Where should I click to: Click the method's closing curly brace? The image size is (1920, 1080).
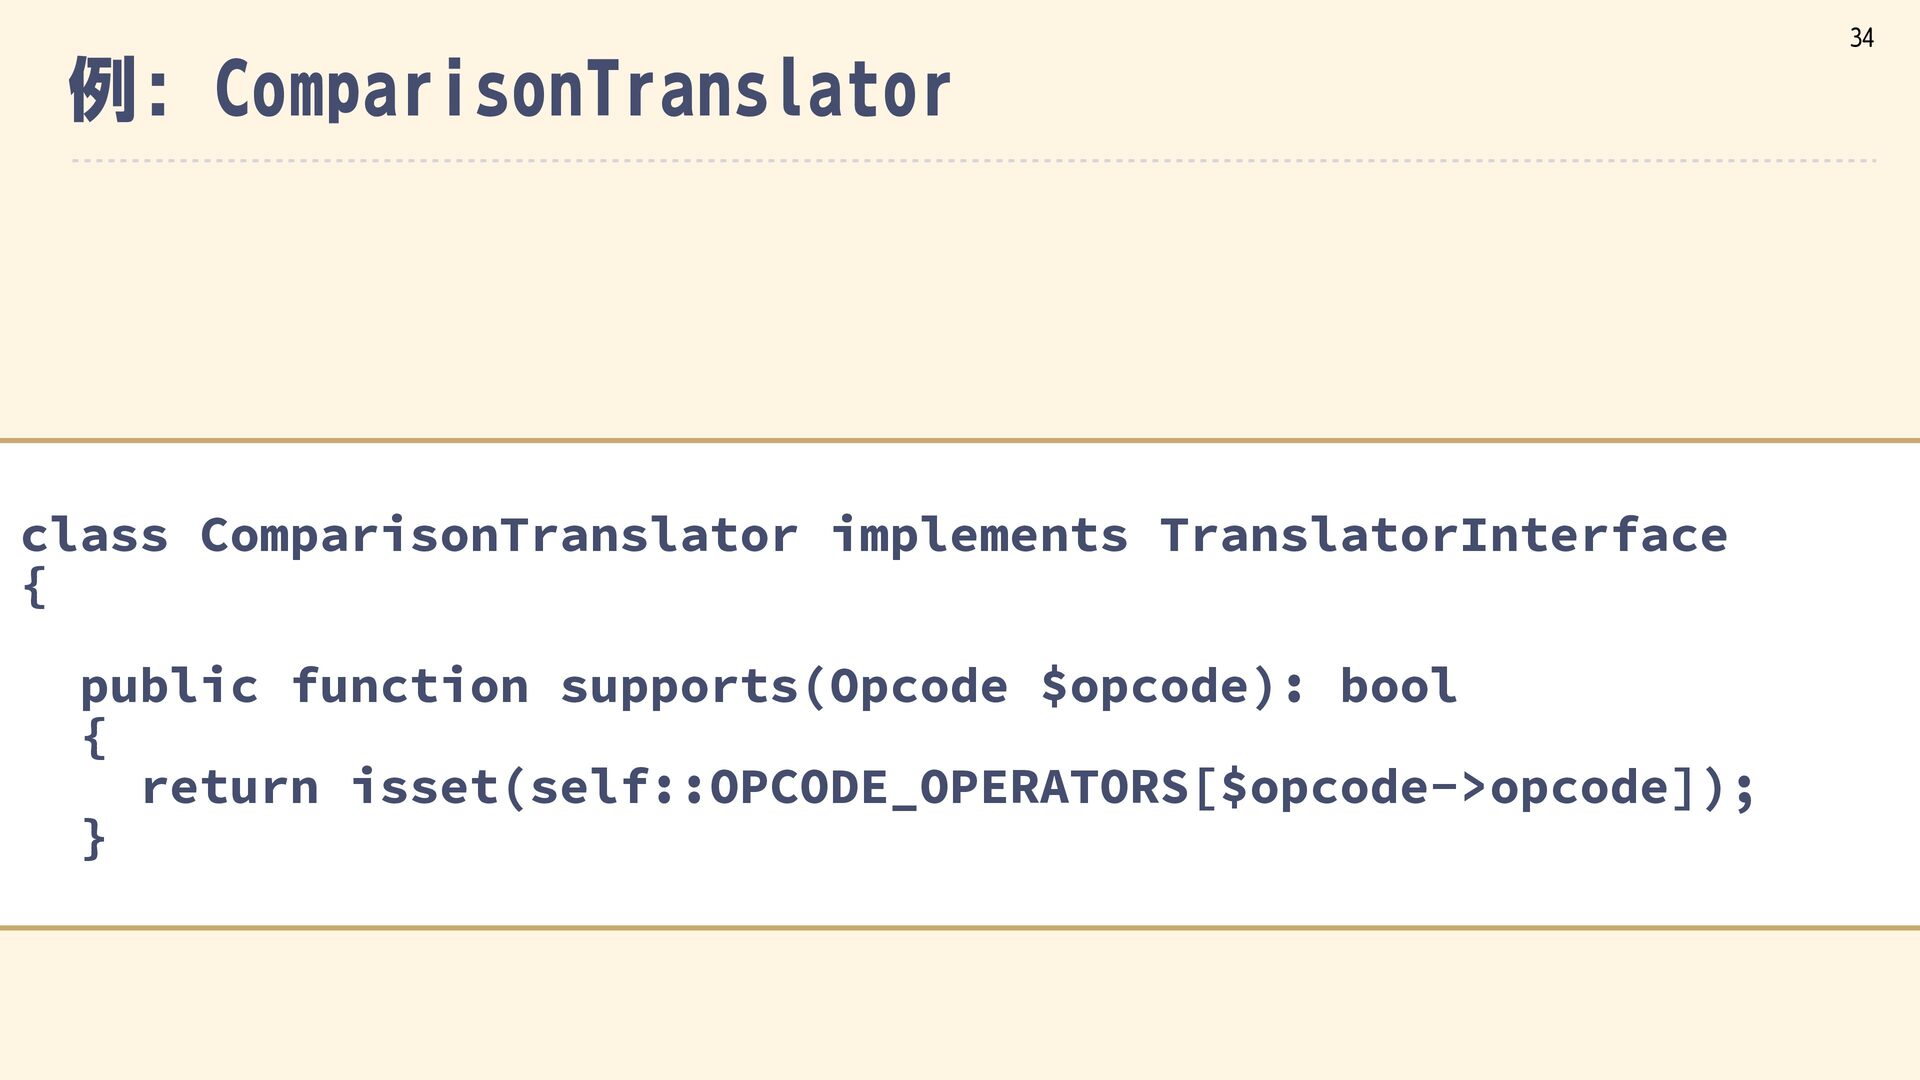pyautogui.click(x=94, y=838)
